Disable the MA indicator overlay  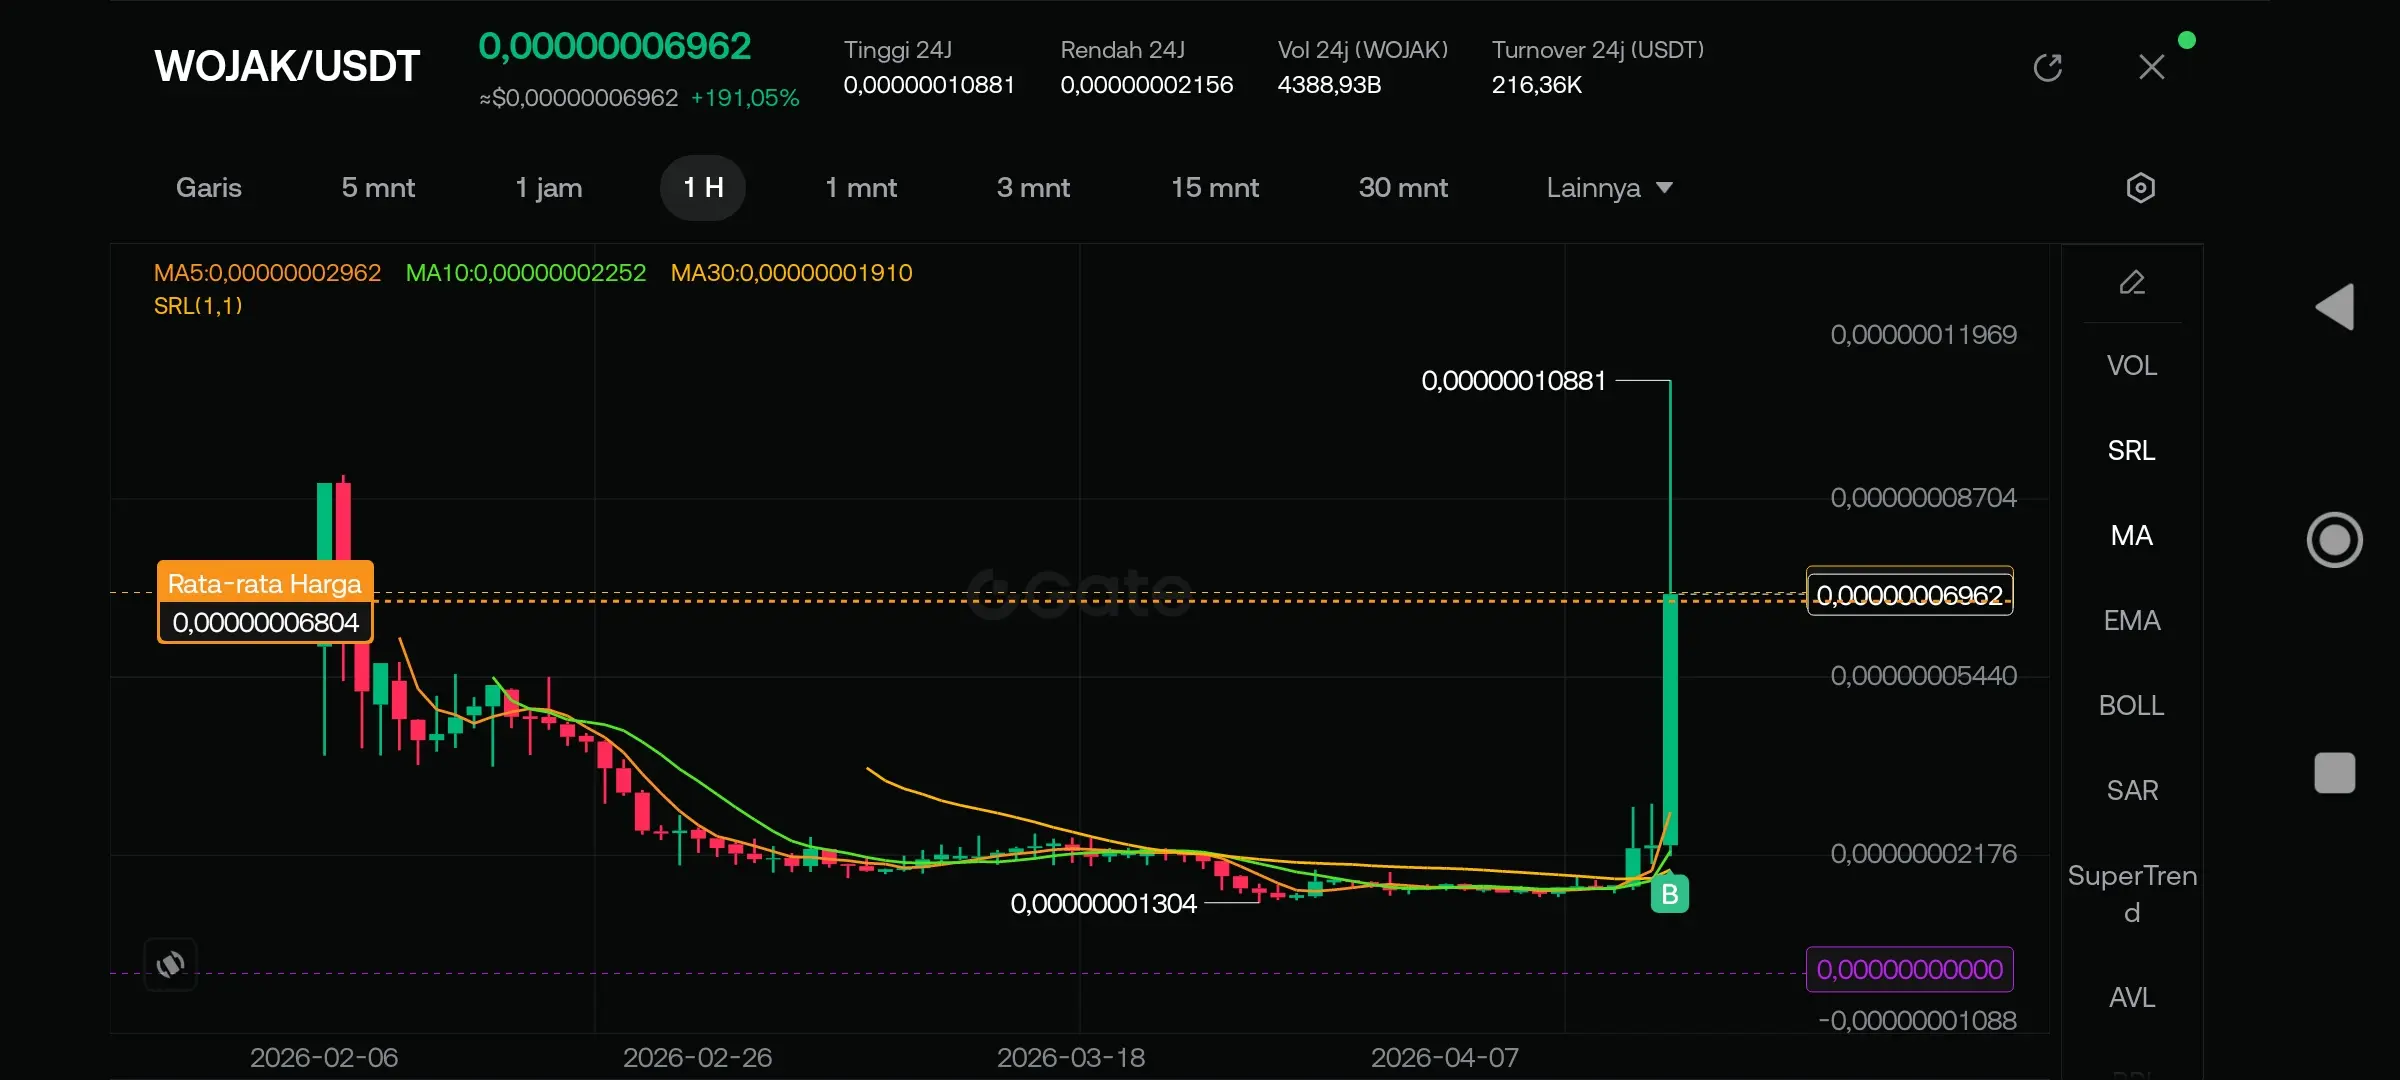[x=2131, y=536]
